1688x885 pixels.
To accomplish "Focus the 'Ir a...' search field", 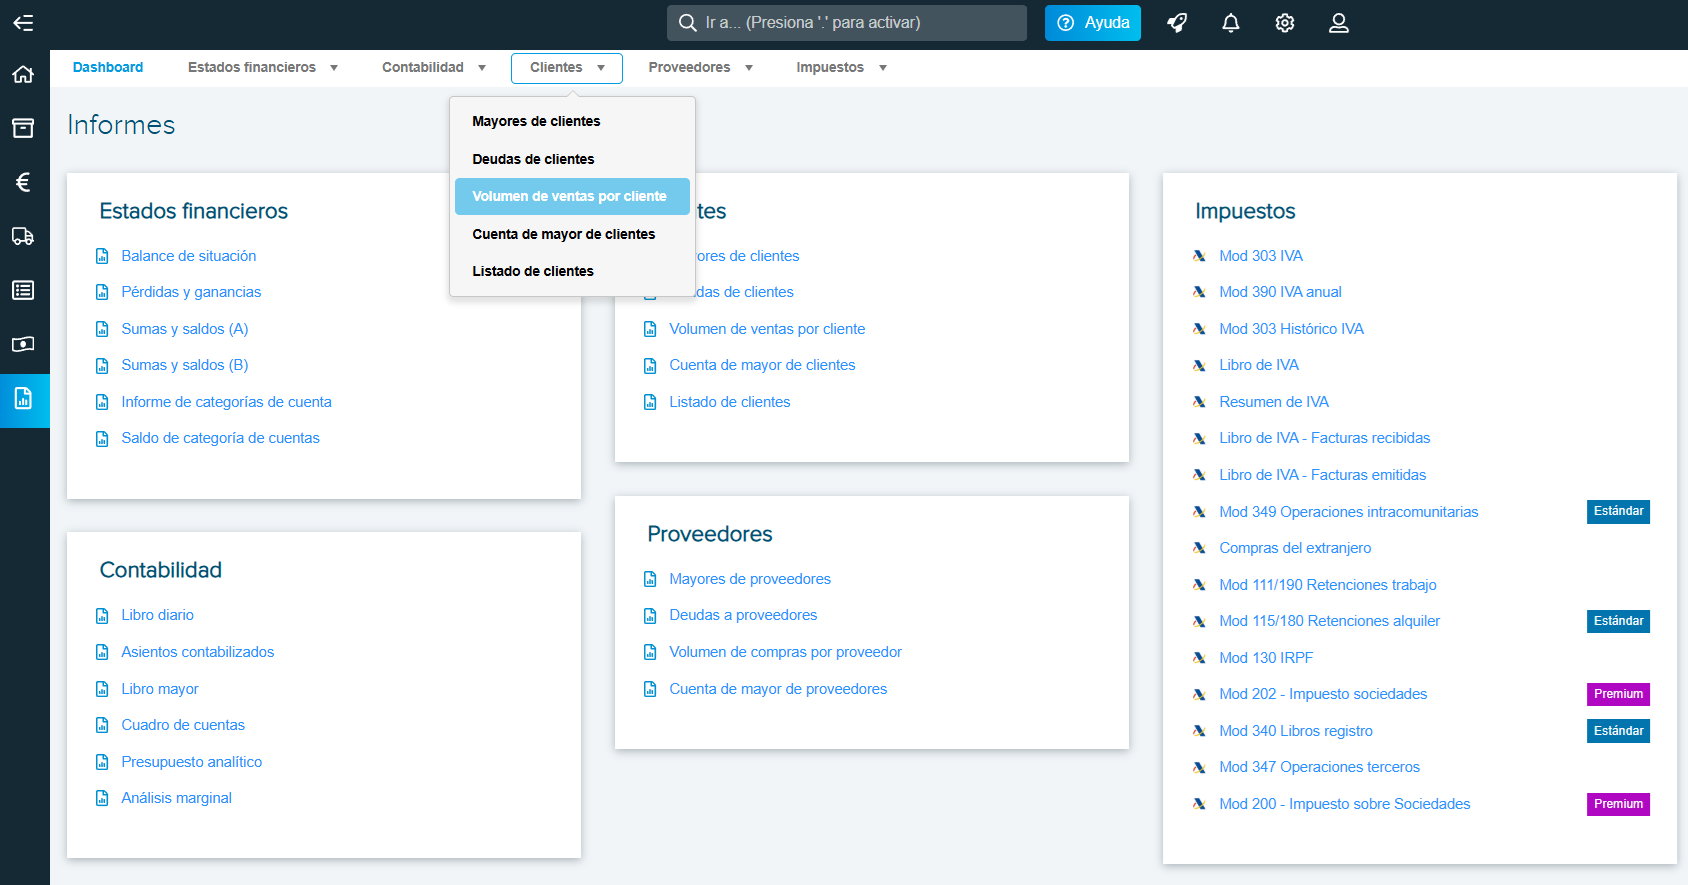I will 847,23.
